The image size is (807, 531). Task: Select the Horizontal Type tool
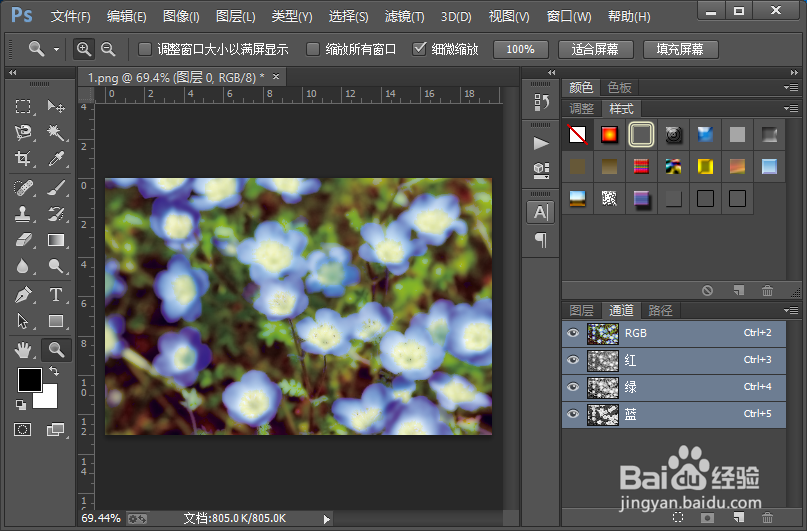point(56,295)
